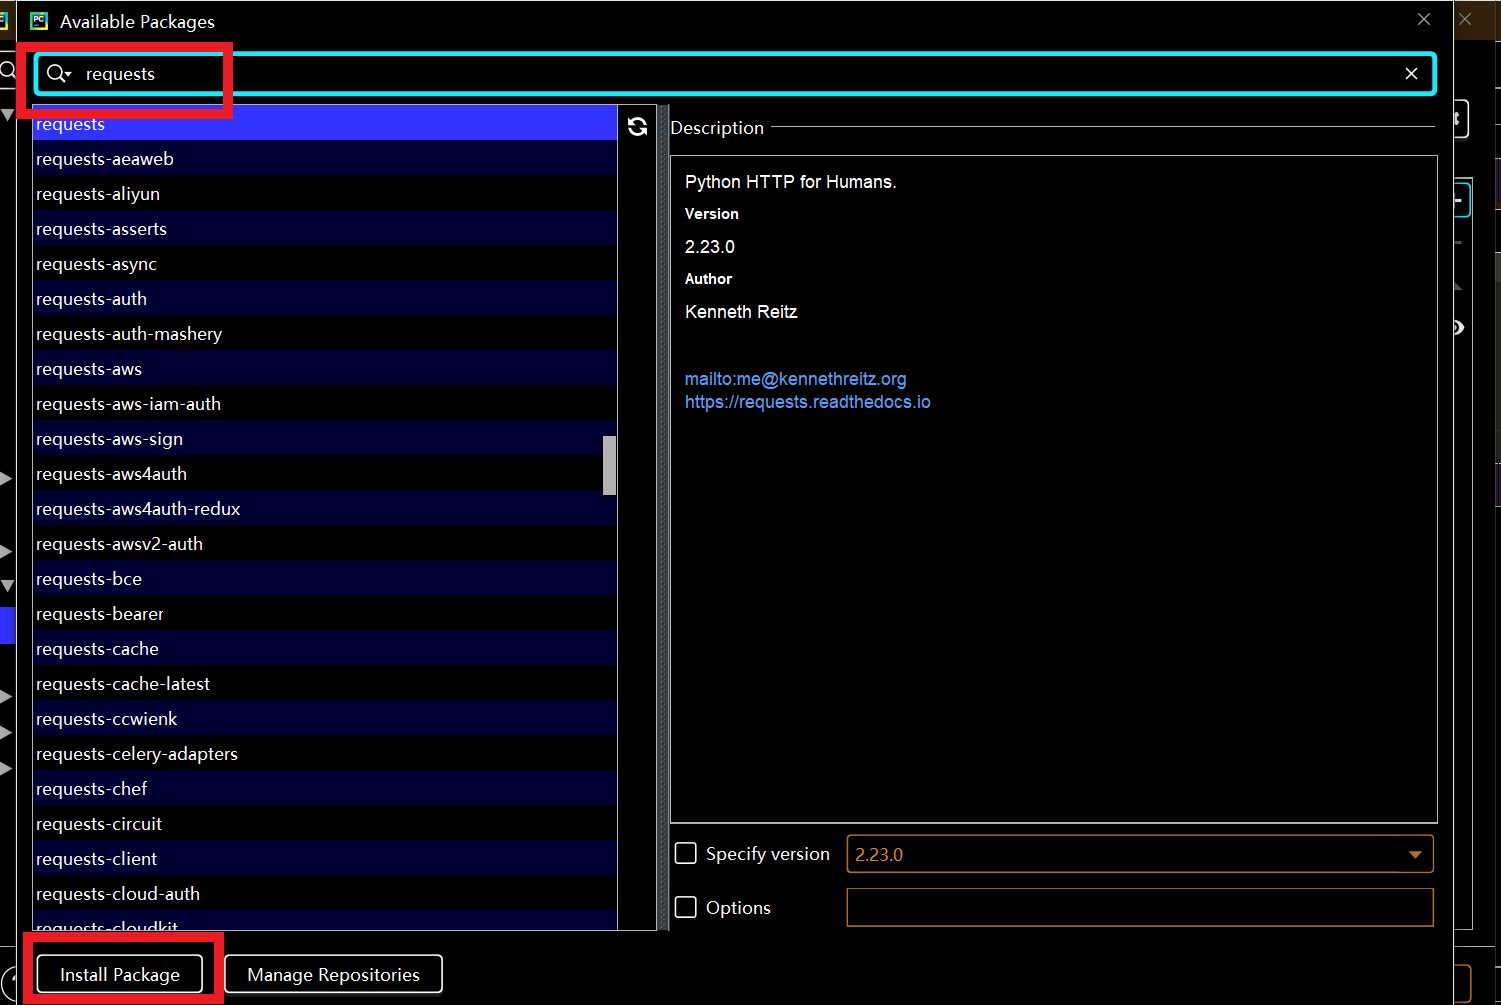The width and height of the screenshot is (1501, 1005).
Task: Select requests-ccwienk in the list
Action: (325, 719)
